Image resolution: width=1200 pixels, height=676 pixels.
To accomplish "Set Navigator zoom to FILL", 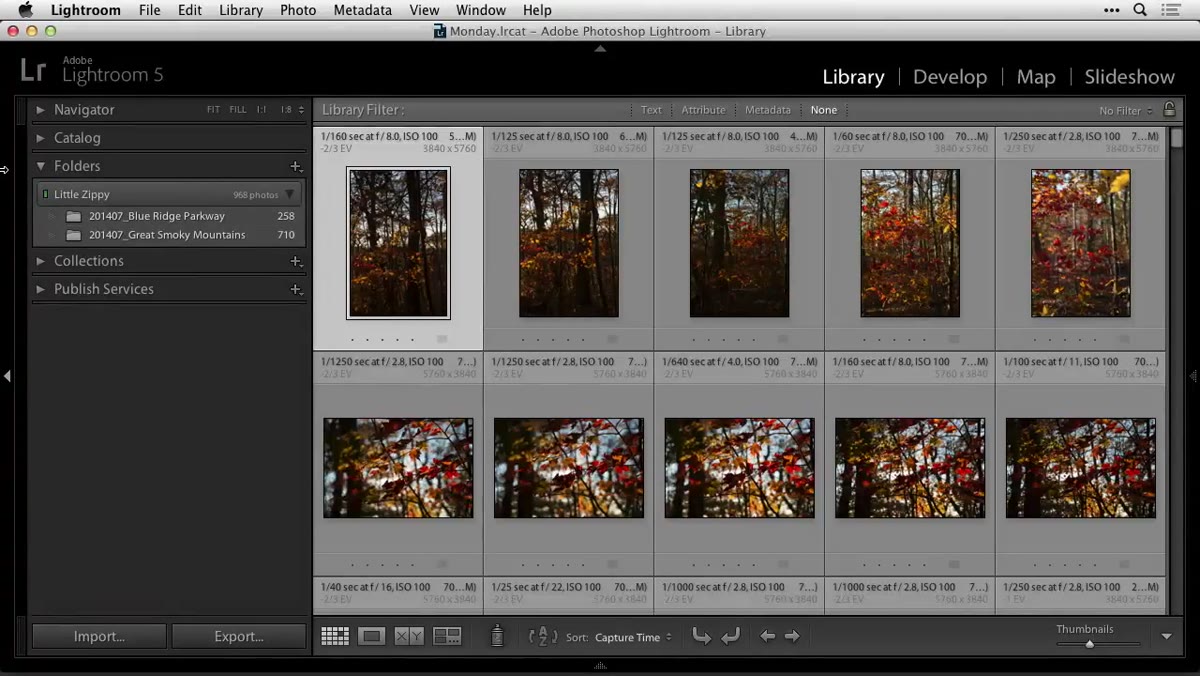I will (x=237, y=110).
